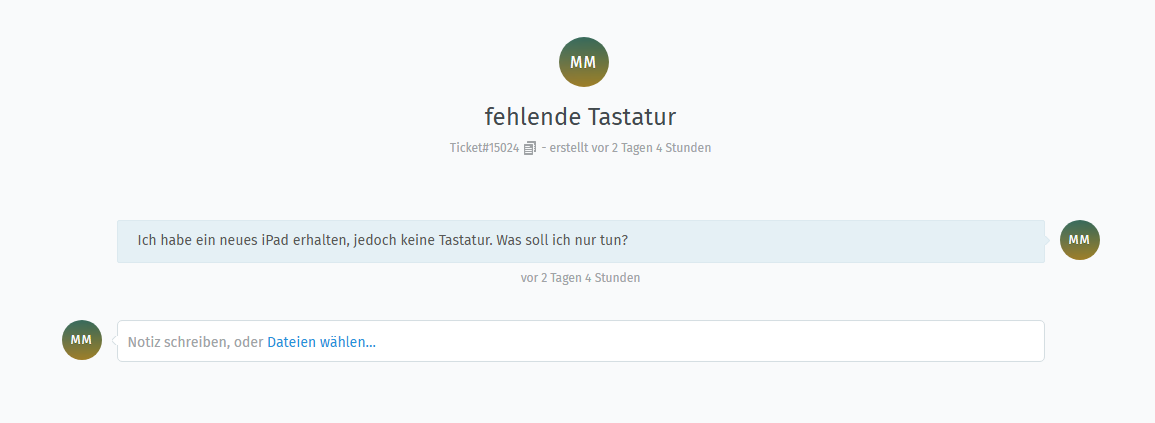Click timestamp below the customer message
The width and height of the screenshot is (1155, 423).
tap(580, 278)
